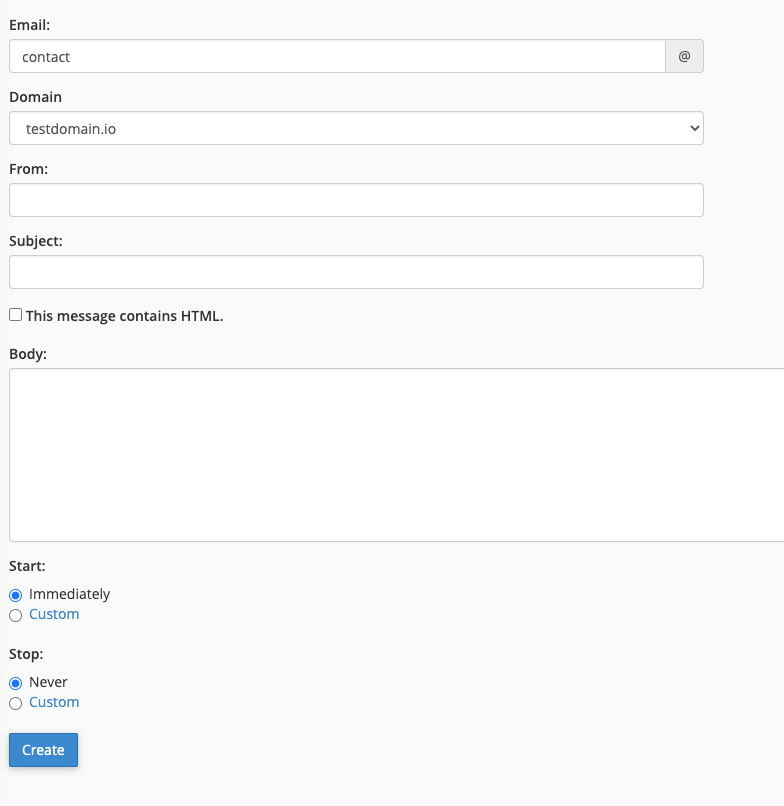This screenshot has height=806, width=784.
Task: Click the "Immediately" label text
Action: [69, 594]
